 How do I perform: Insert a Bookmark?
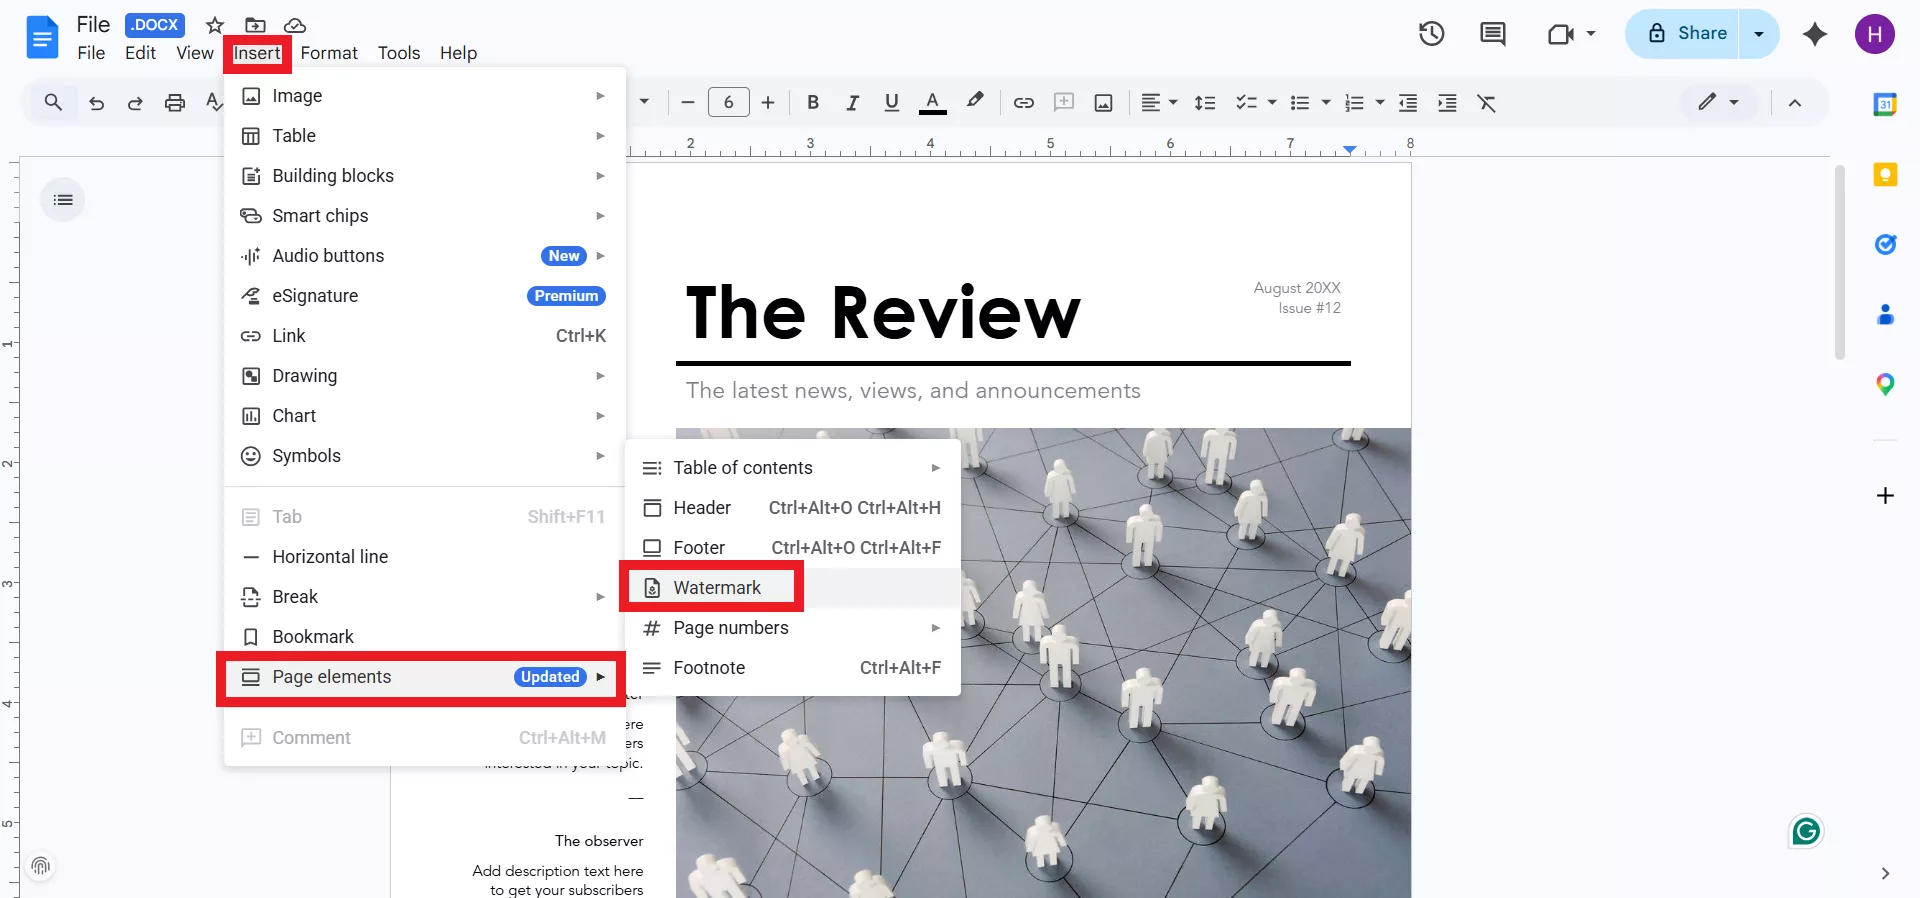pos(425,637)
